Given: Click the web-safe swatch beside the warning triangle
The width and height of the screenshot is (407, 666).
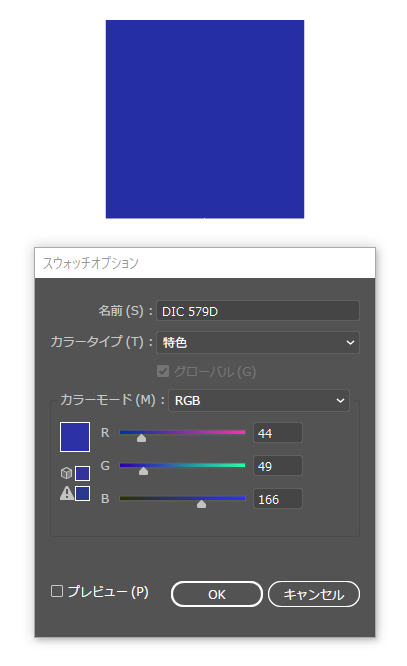Looking at the screenshot, I should pyautogui.click(x=82, y=494).
